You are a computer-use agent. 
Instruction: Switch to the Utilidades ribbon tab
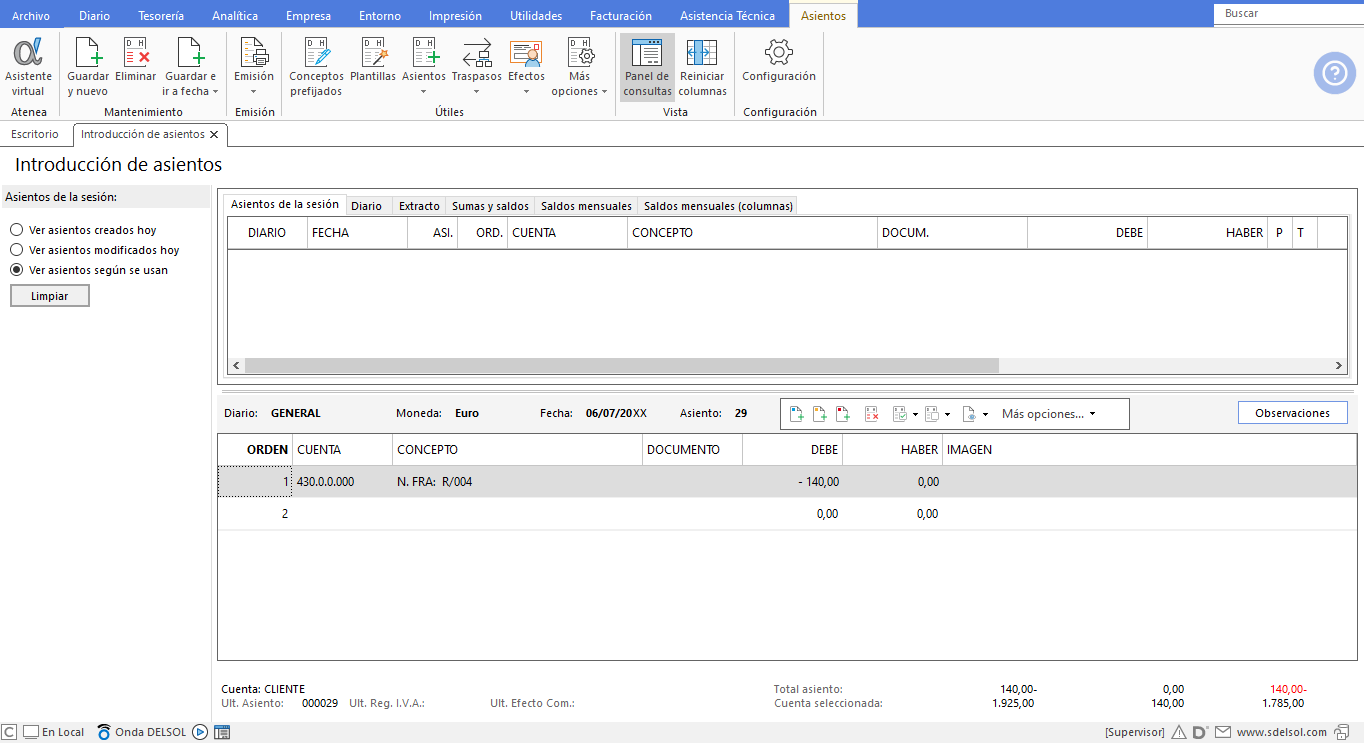click(536, 16)
